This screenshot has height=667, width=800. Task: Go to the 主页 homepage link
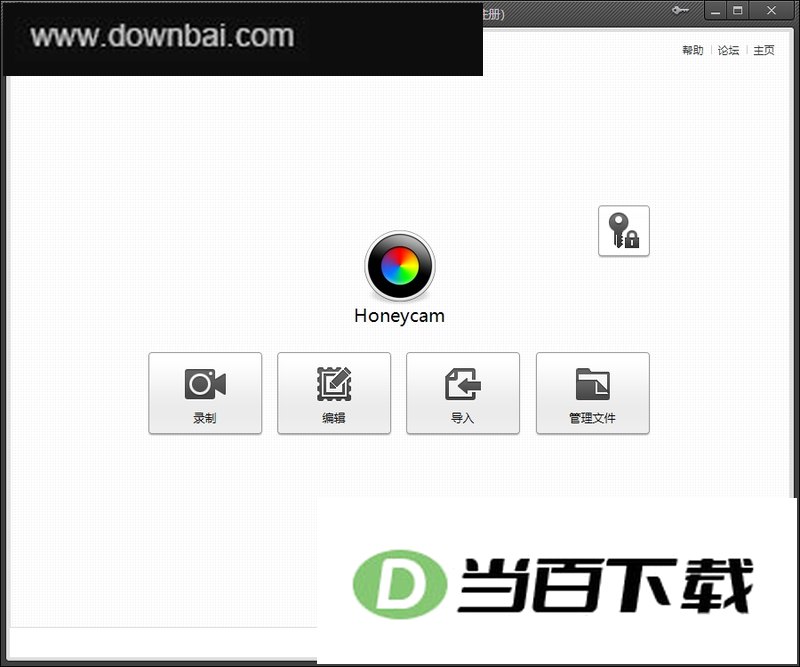(764, 50)
